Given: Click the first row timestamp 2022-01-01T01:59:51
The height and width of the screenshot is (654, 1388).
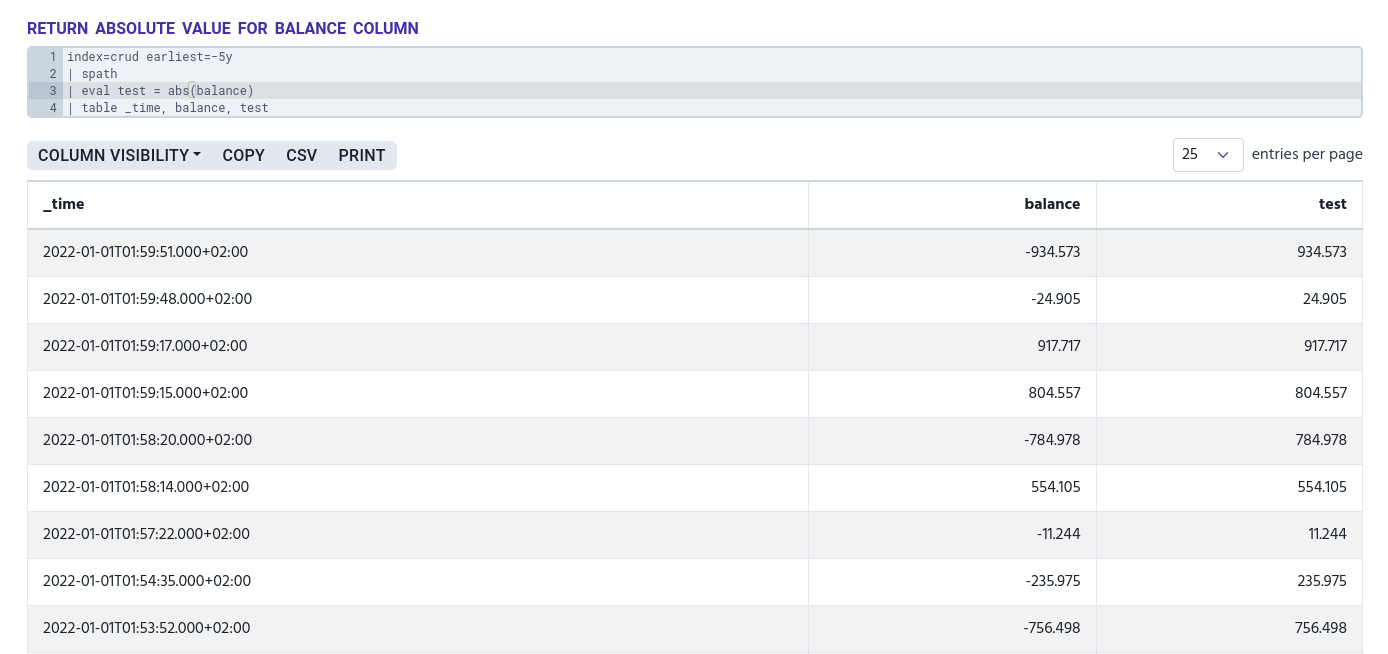Looking at the screenshot, I should (x=145, y=252).
